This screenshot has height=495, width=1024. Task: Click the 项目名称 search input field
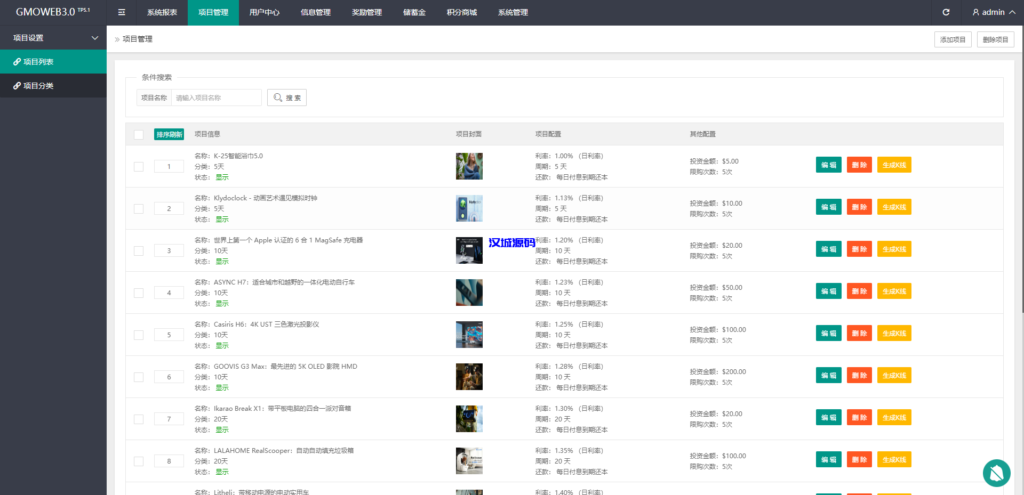click(x=216, y=98)
